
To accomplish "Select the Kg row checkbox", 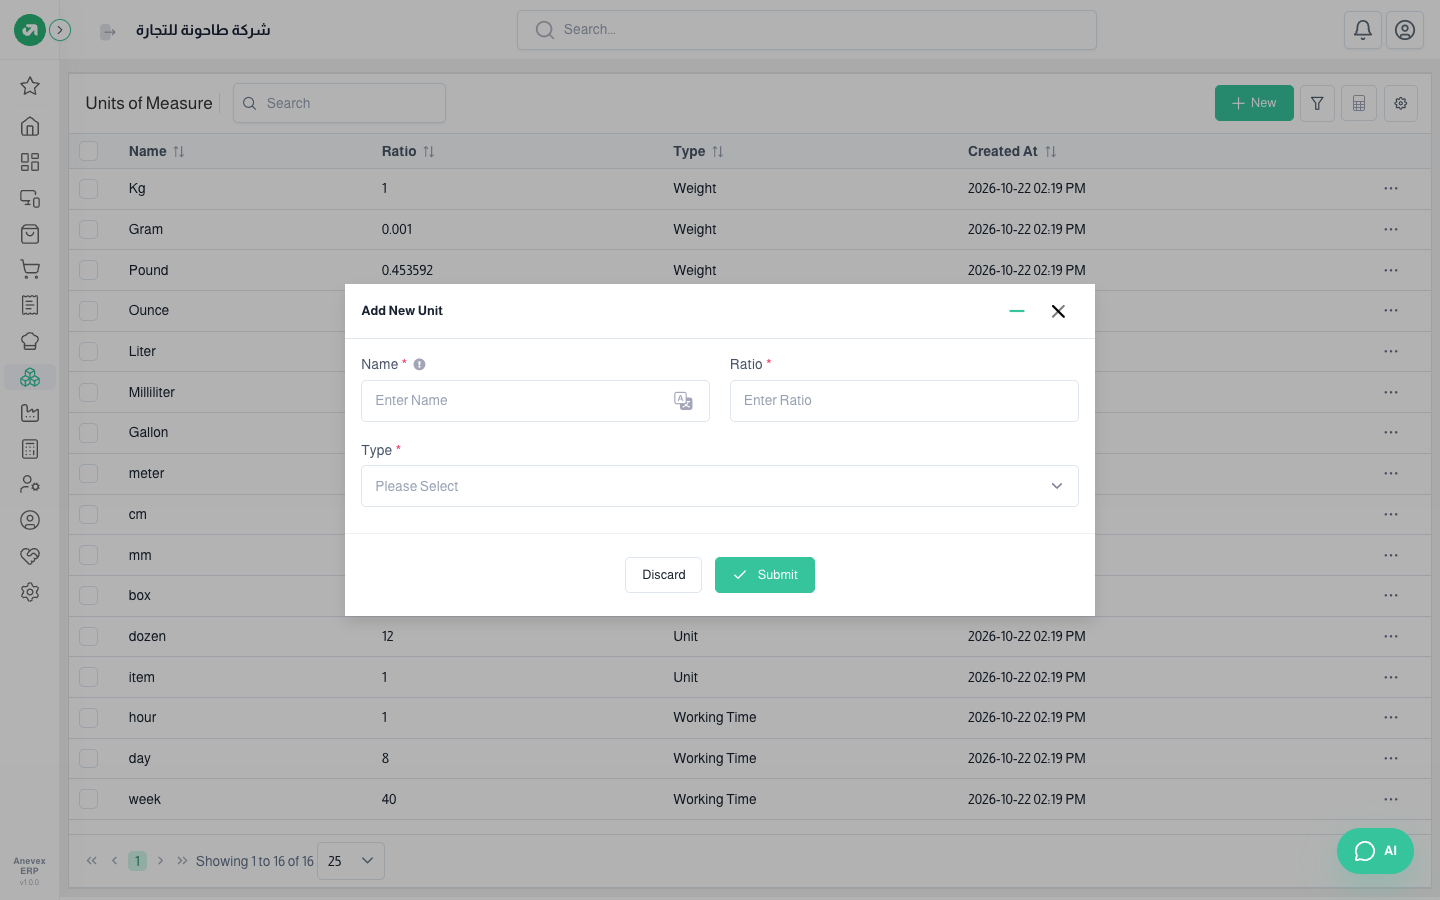I will click(89, 188).
